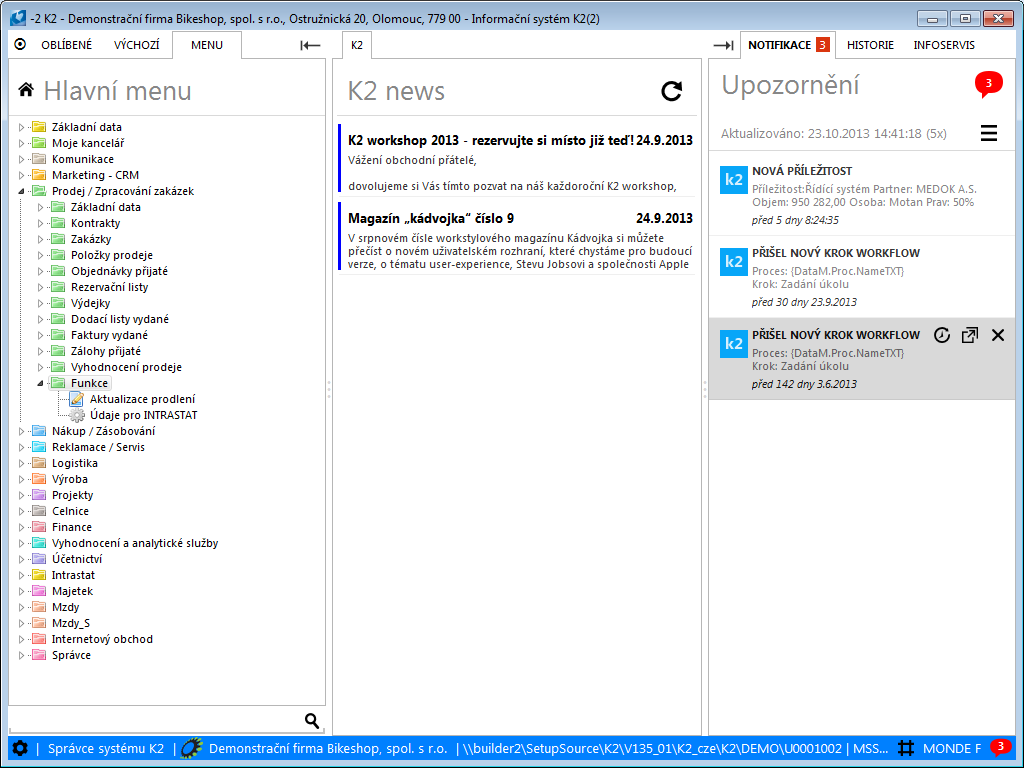
Task: Open the selected workflow notification in new window
Action: click(970, 335)
